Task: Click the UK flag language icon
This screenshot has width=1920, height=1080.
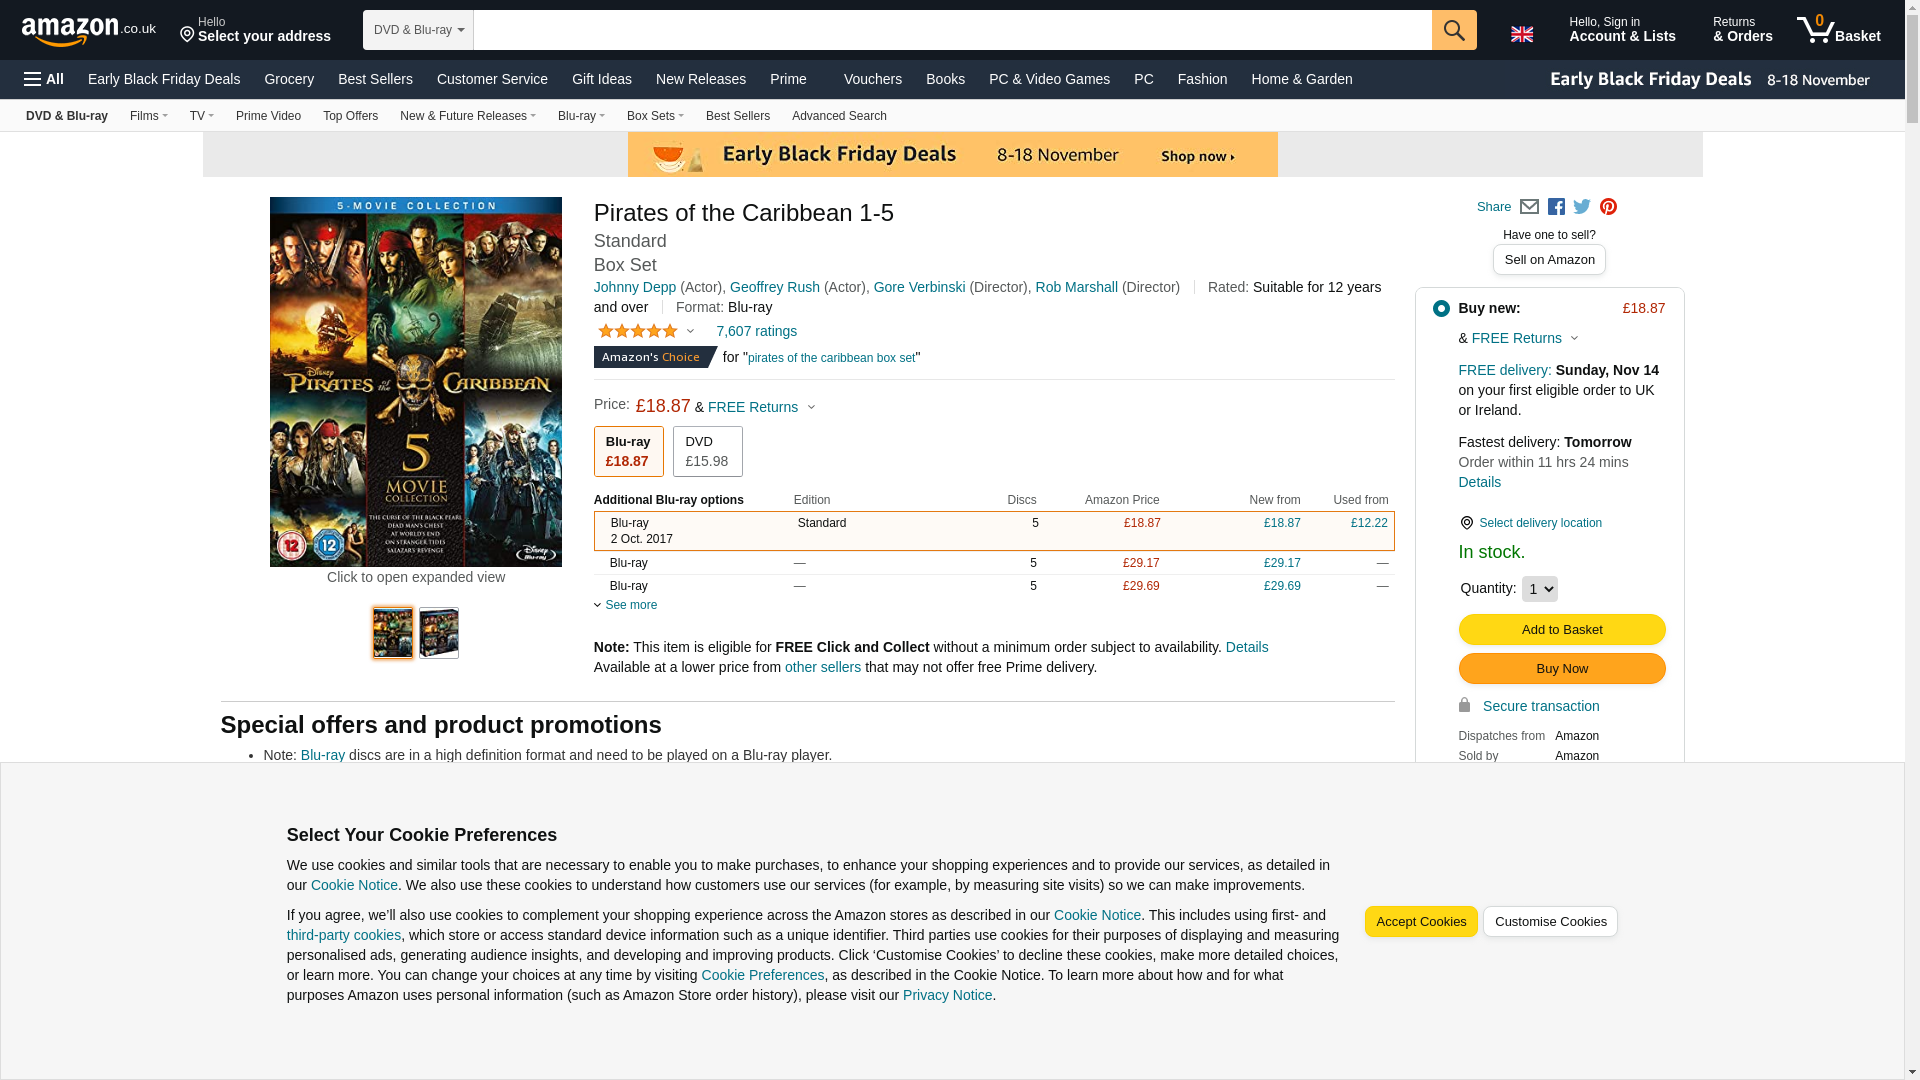Action: 1521,34
